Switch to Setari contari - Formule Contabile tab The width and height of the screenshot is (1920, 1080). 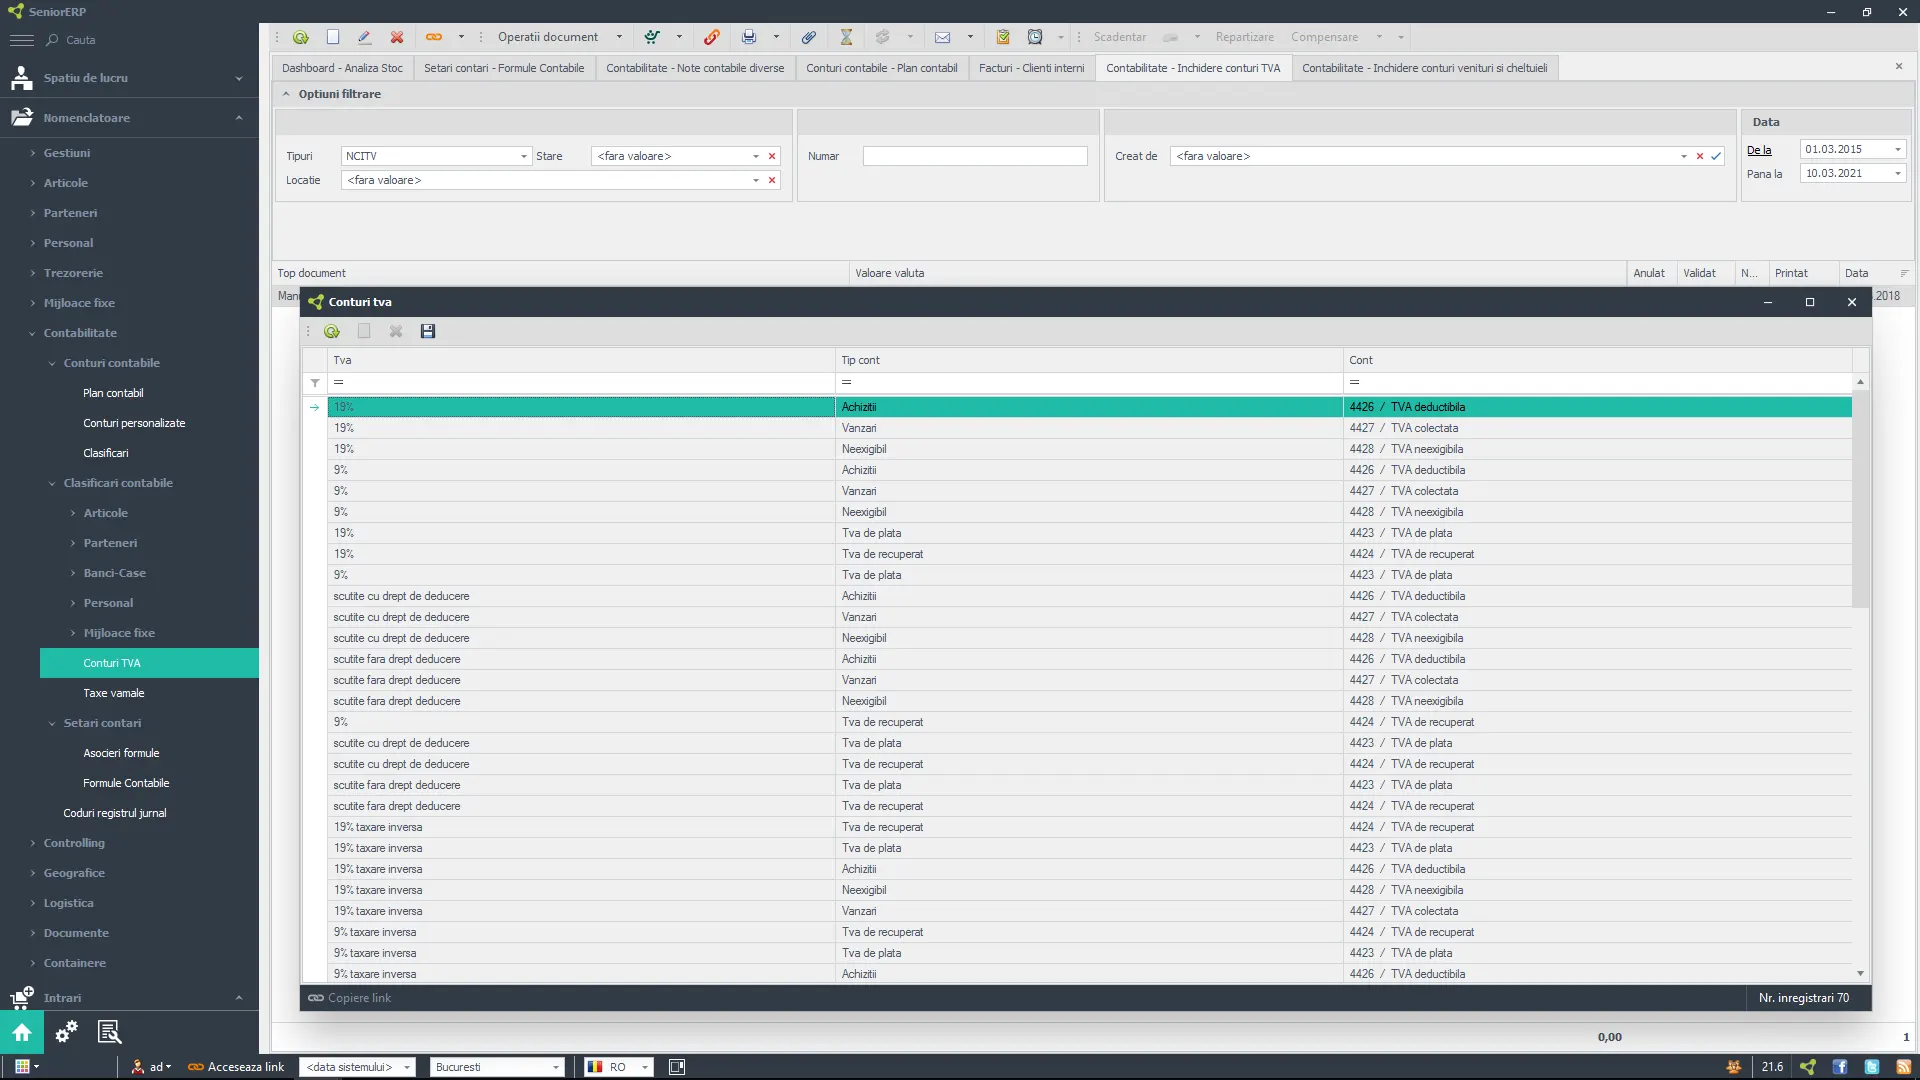tap(504, 68)
